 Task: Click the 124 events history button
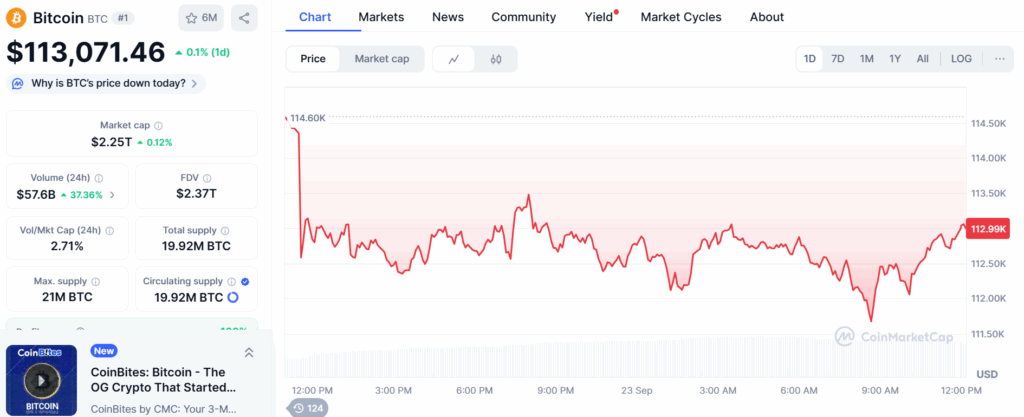309,408
